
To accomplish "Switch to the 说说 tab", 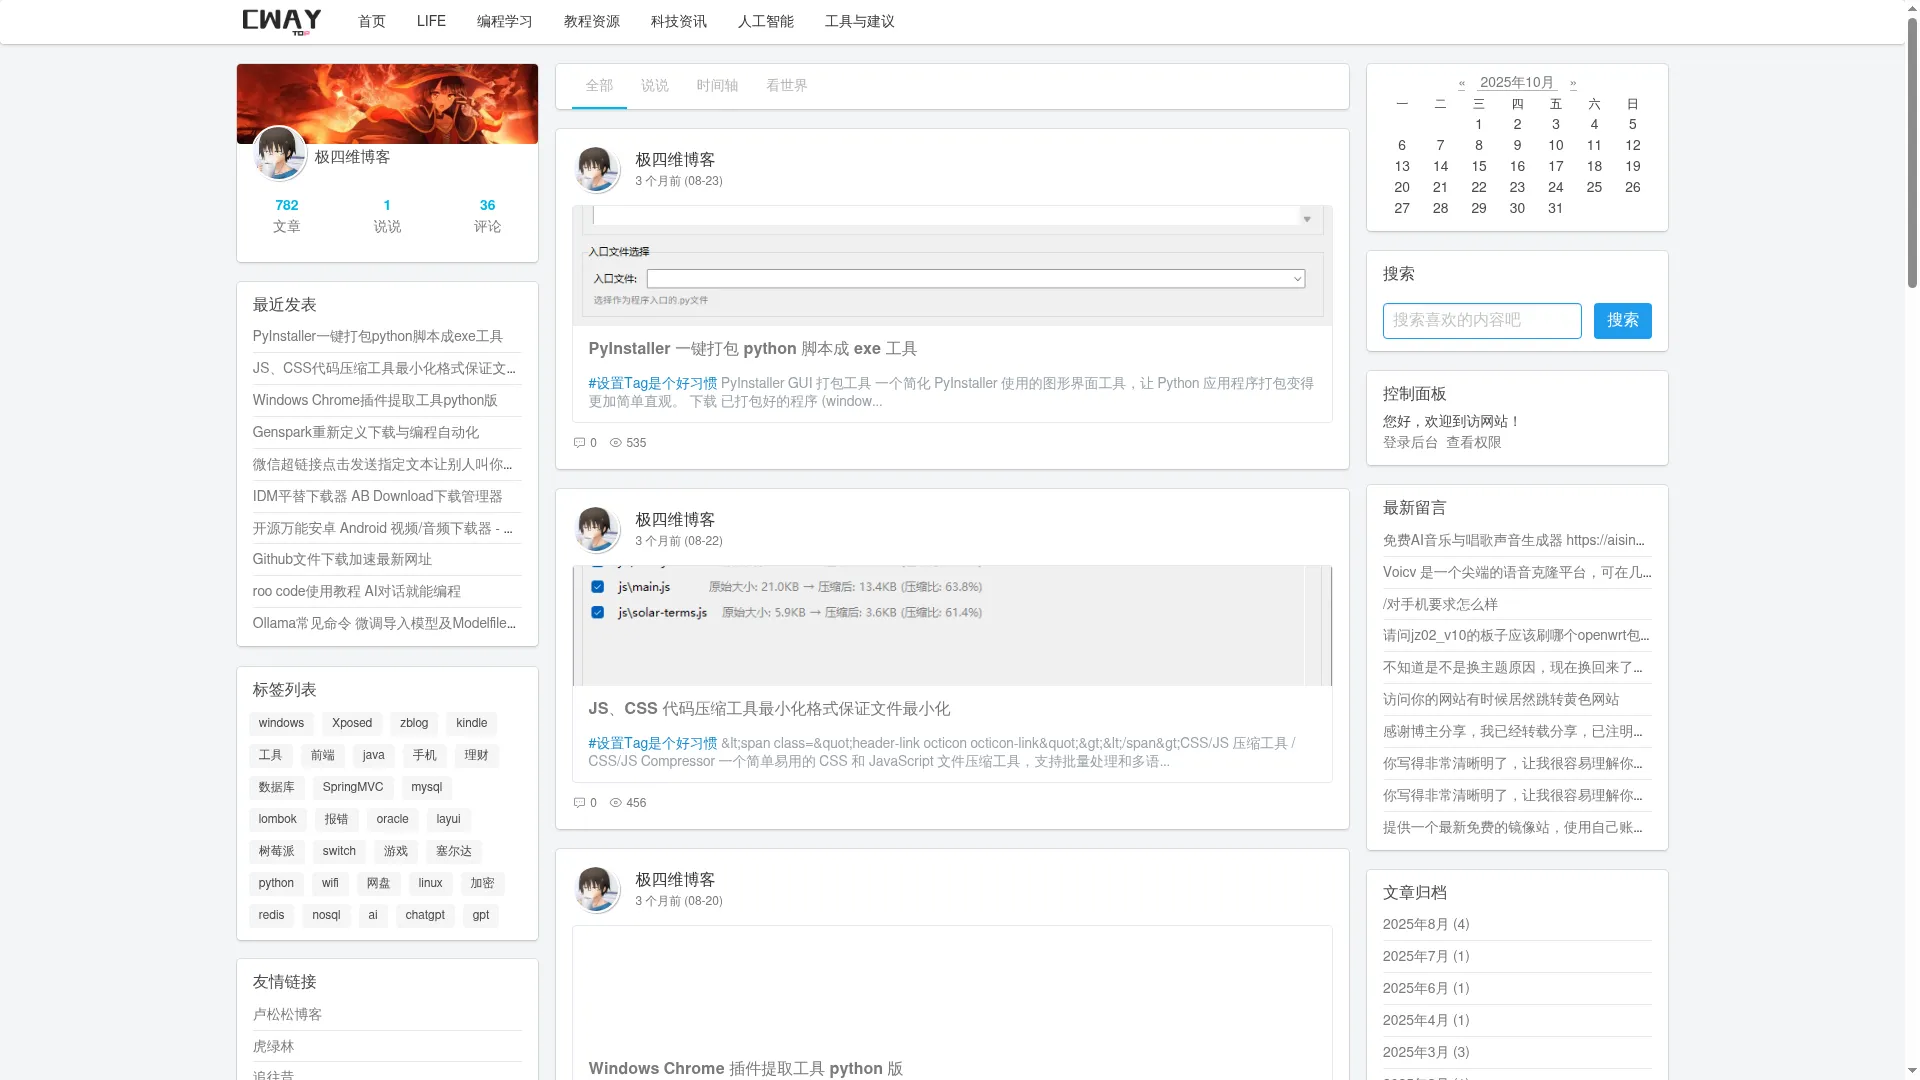I will coord(655,86).
